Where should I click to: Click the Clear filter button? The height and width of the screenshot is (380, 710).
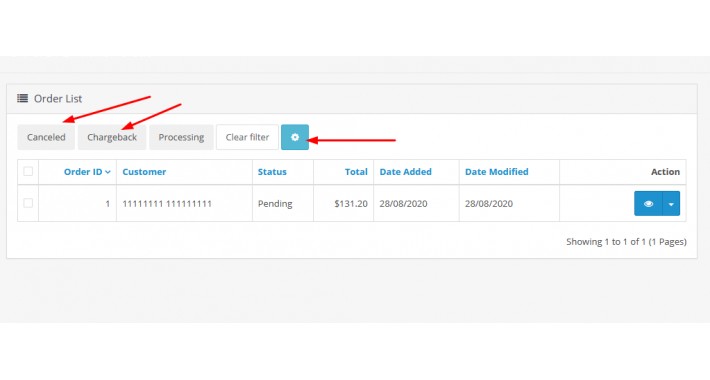[x=247, y=137]
